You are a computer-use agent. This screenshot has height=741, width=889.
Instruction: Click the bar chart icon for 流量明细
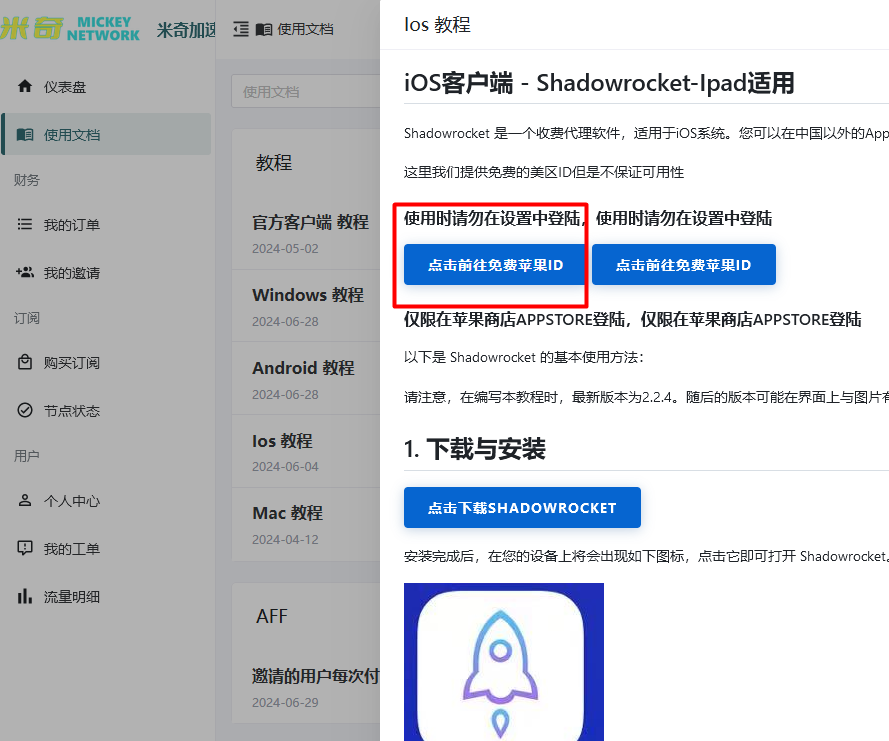tap(25, 596)
